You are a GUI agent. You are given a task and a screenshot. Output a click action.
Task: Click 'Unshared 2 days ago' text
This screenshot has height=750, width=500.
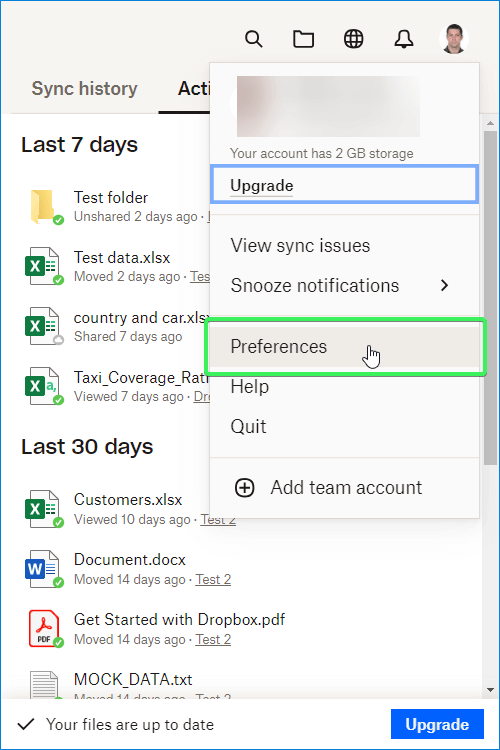(135, 217)
